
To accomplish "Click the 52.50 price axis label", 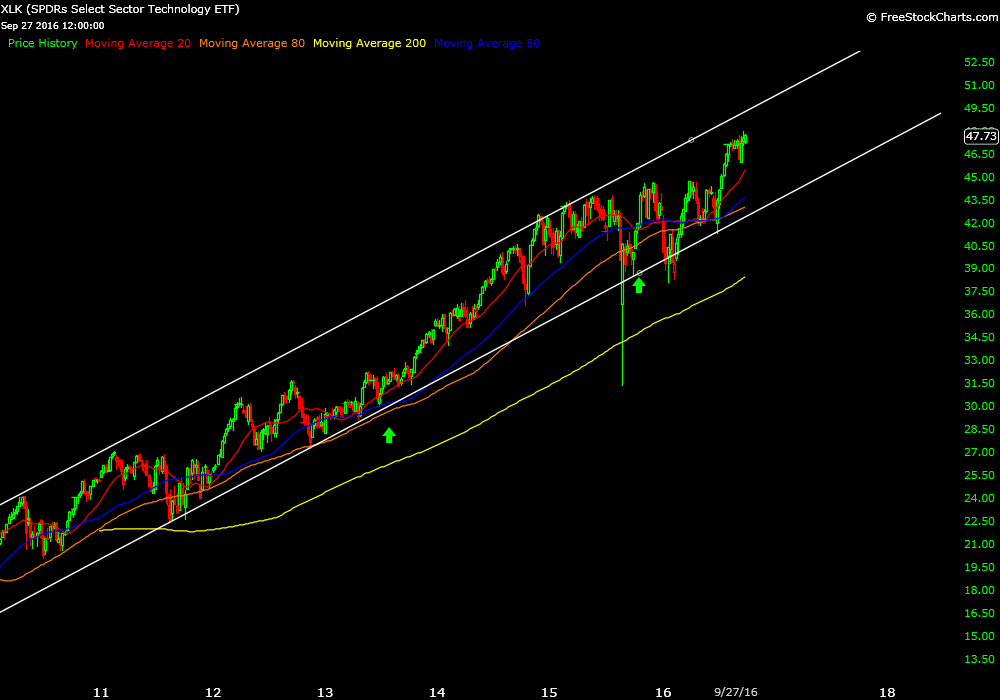I will coord(978,62).
